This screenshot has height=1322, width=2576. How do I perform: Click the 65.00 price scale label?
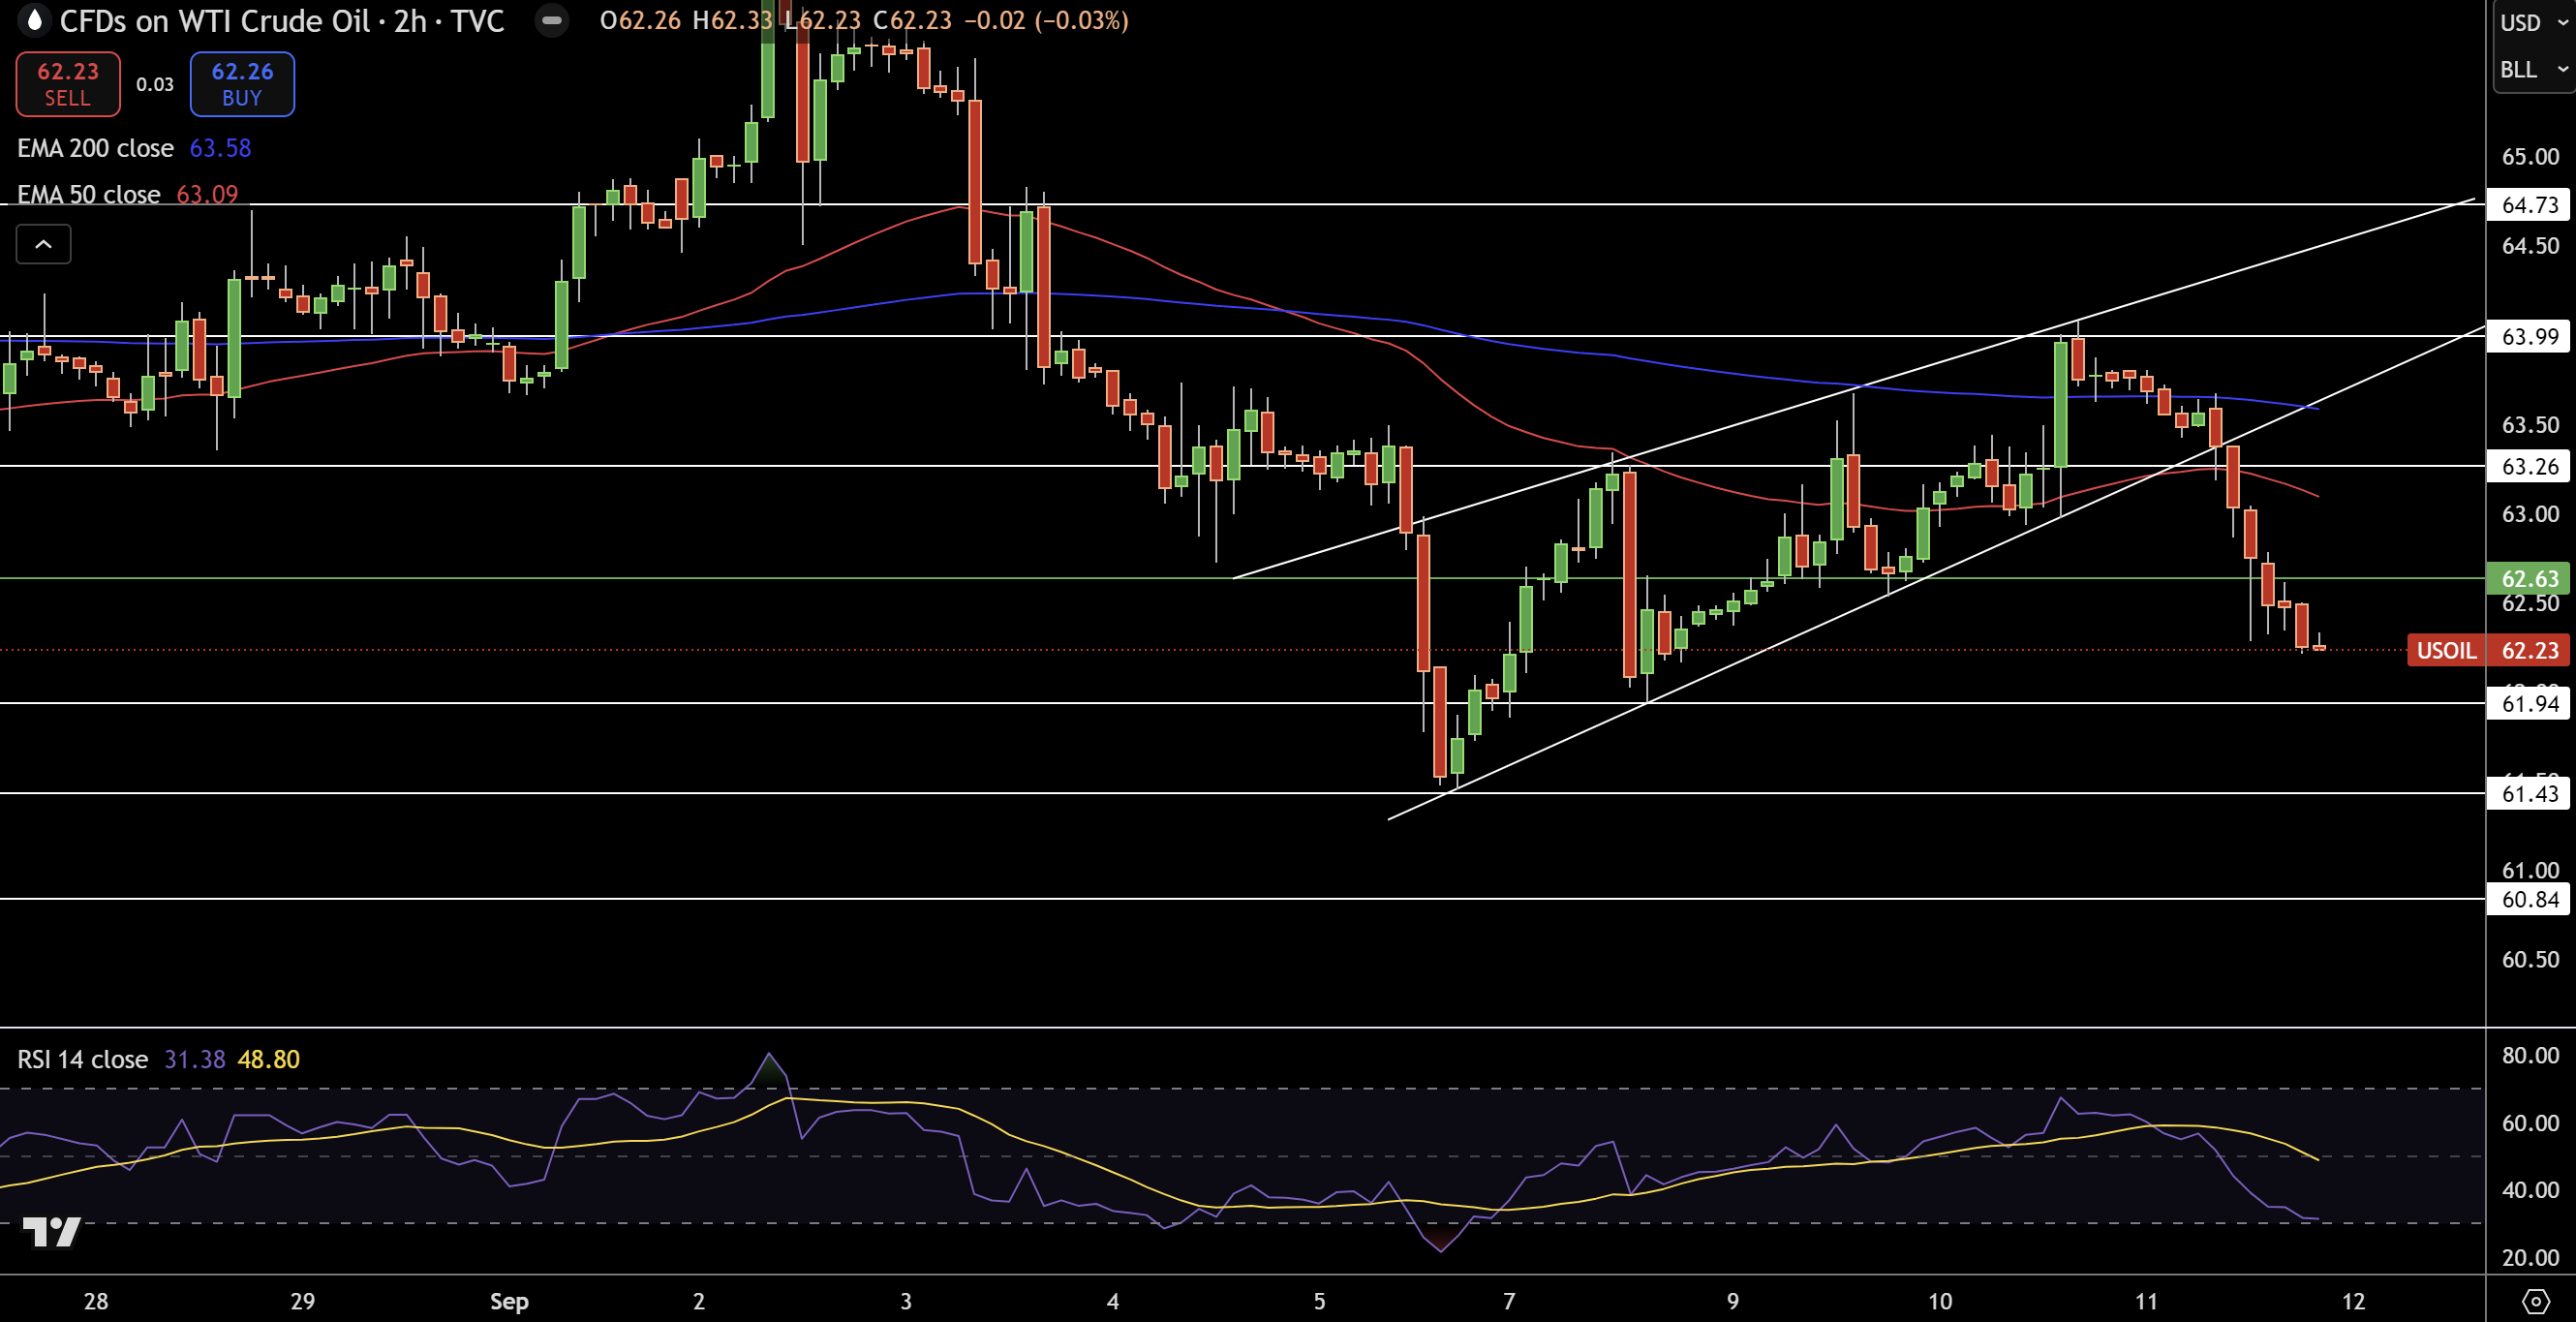coord(2530,156)
